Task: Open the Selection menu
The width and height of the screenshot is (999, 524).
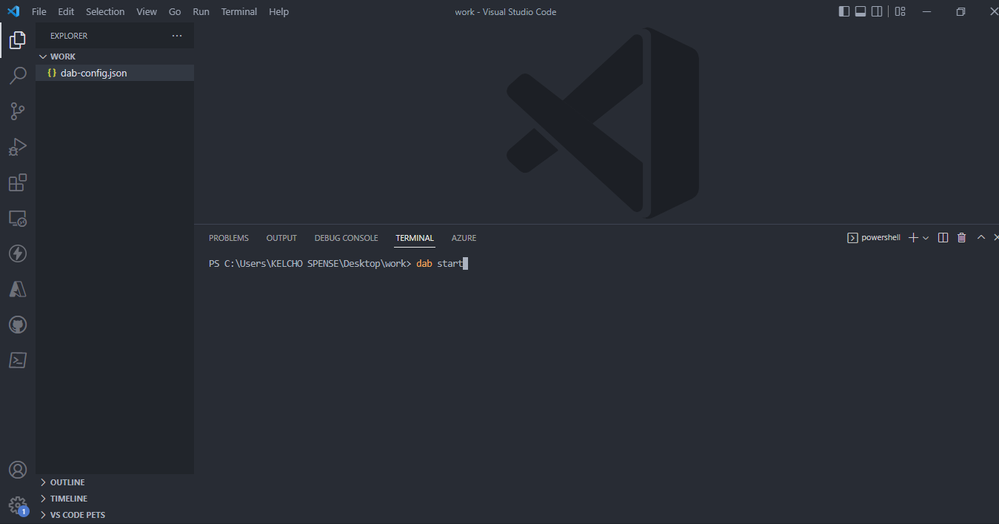Action: coord(105,11)
